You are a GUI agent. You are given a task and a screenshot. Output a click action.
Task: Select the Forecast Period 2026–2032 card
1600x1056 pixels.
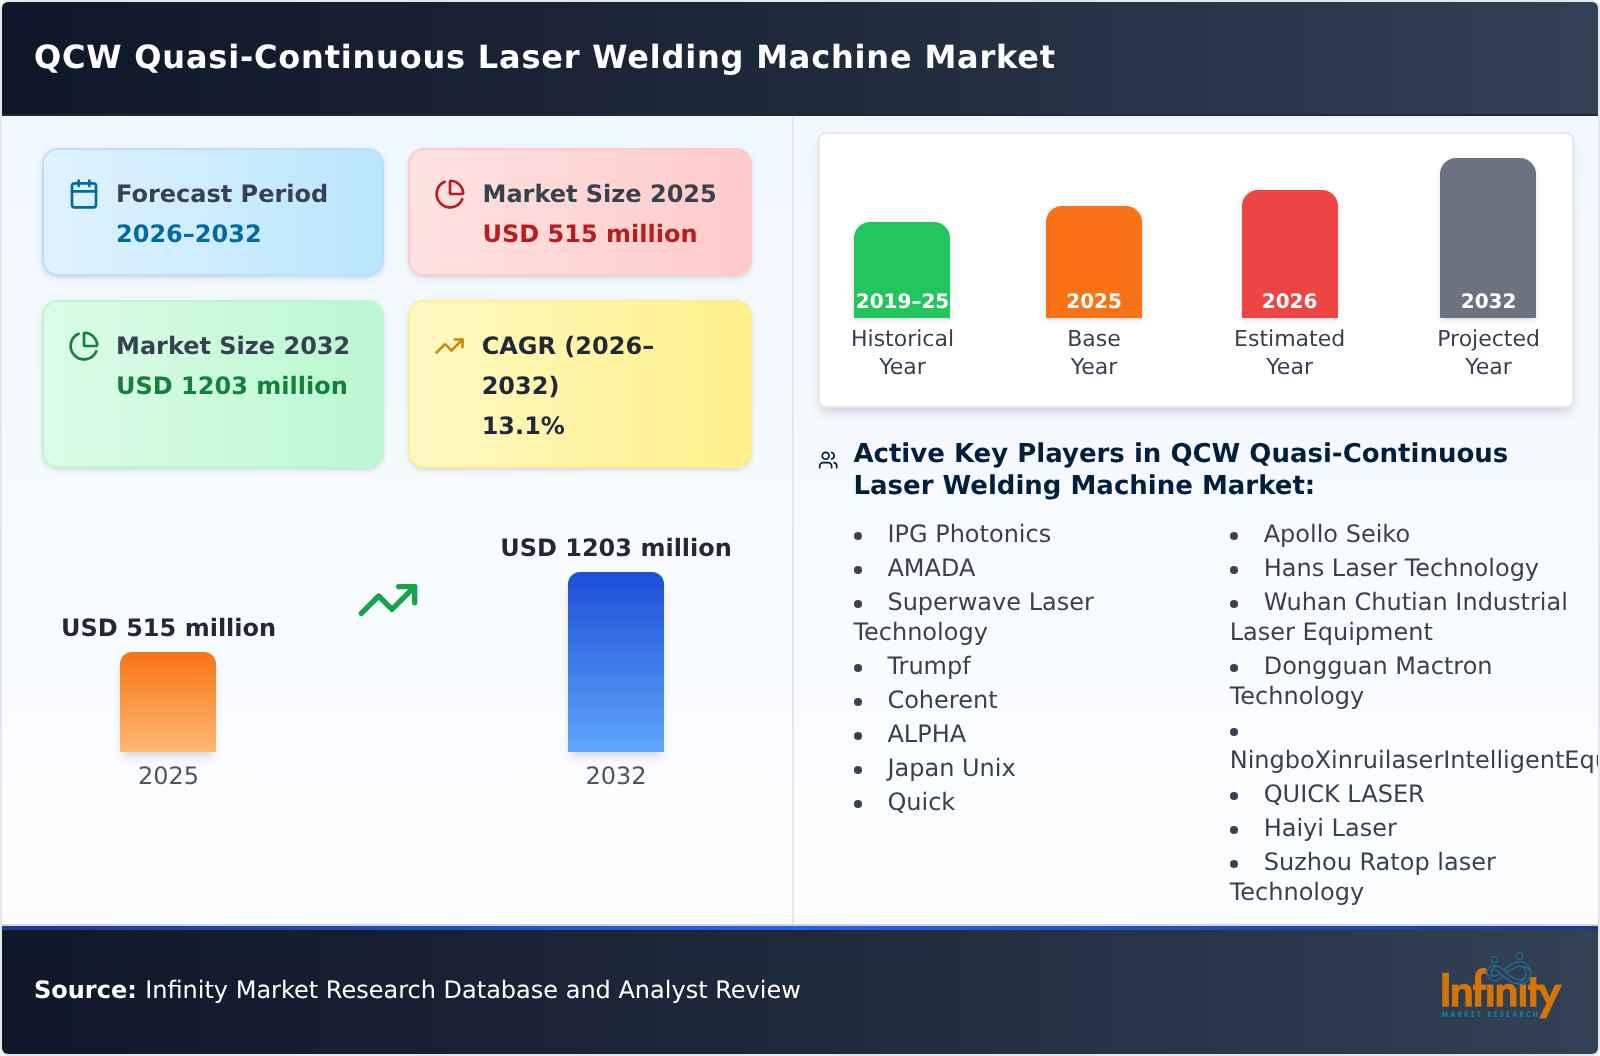(x=213, y=212)
